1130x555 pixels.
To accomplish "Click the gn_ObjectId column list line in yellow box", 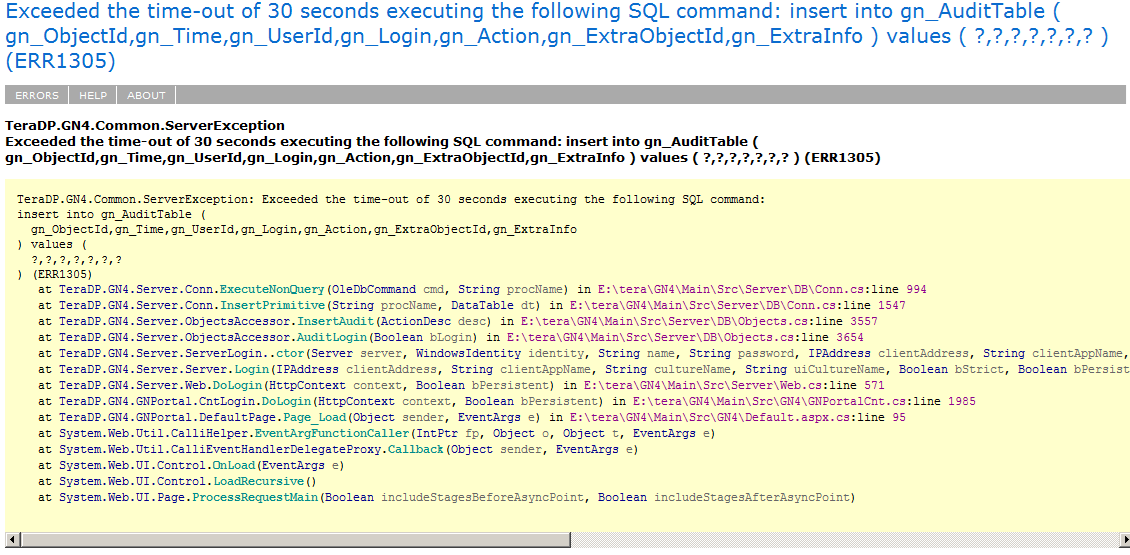I will [303, 229].
